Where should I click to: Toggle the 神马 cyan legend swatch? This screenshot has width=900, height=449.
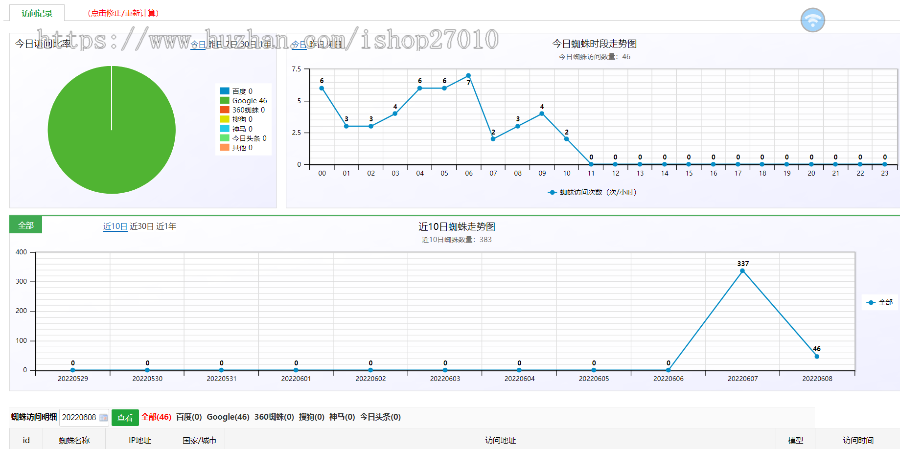pos(224,129)
